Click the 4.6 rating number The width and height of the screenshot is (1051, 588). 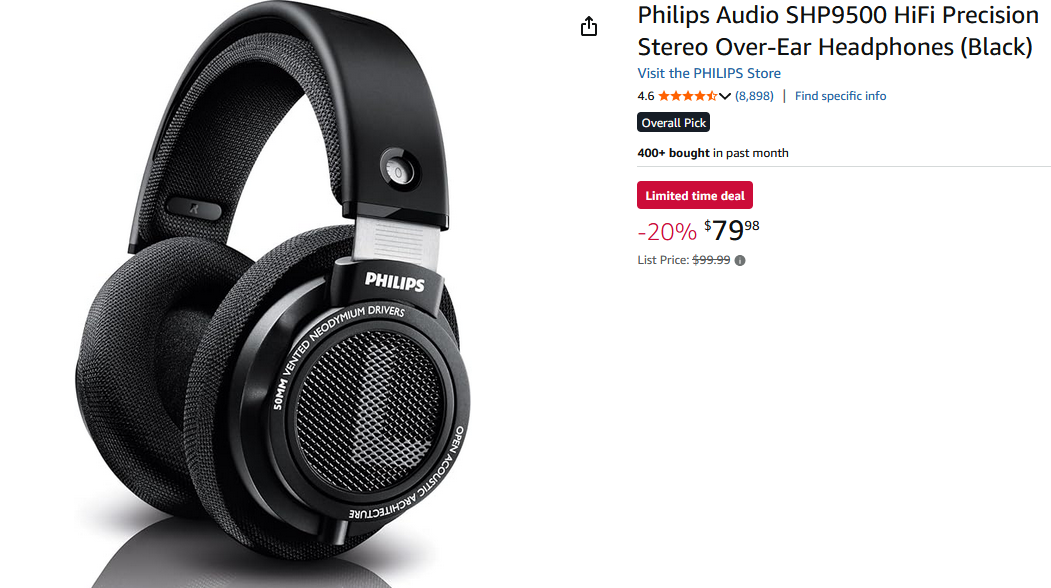point(645,96)
